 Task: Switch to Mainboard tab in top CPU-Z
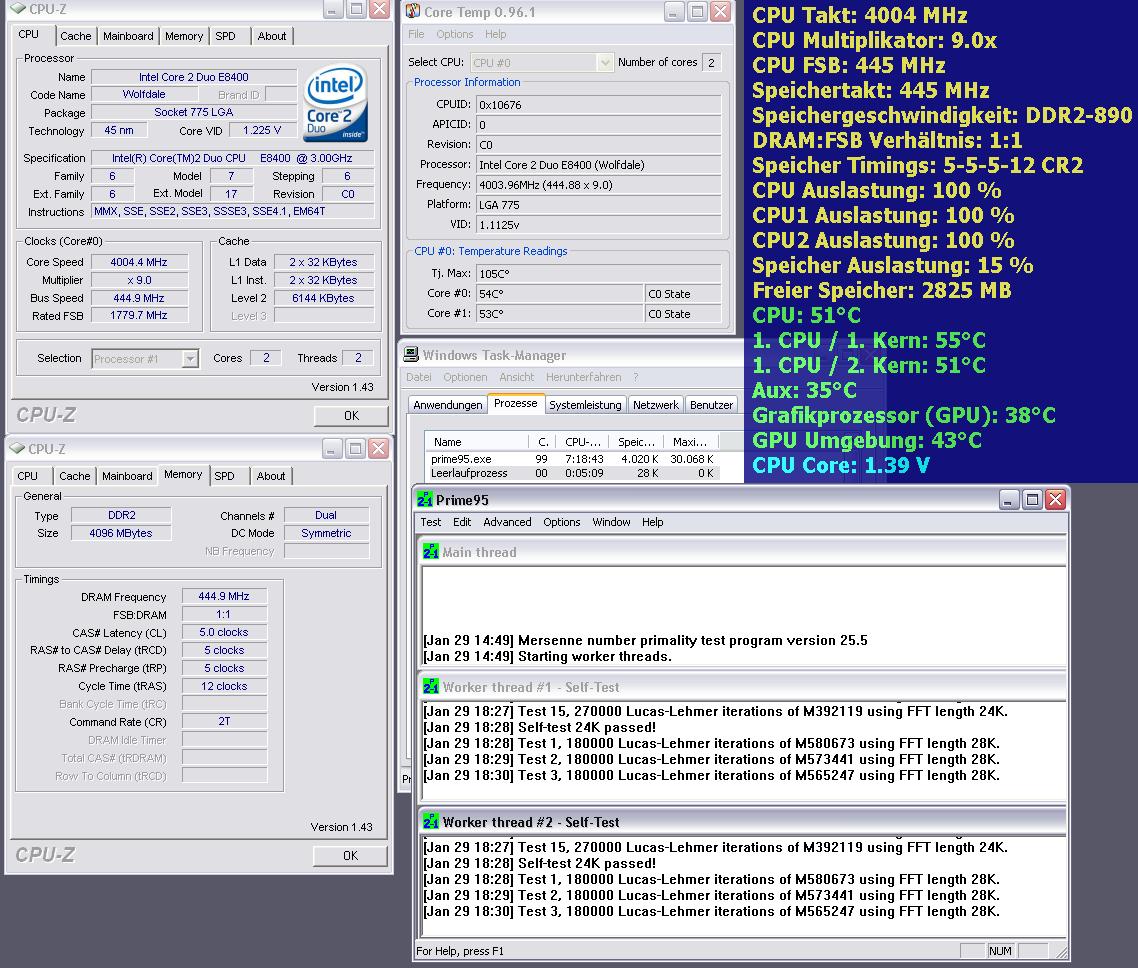128,36
